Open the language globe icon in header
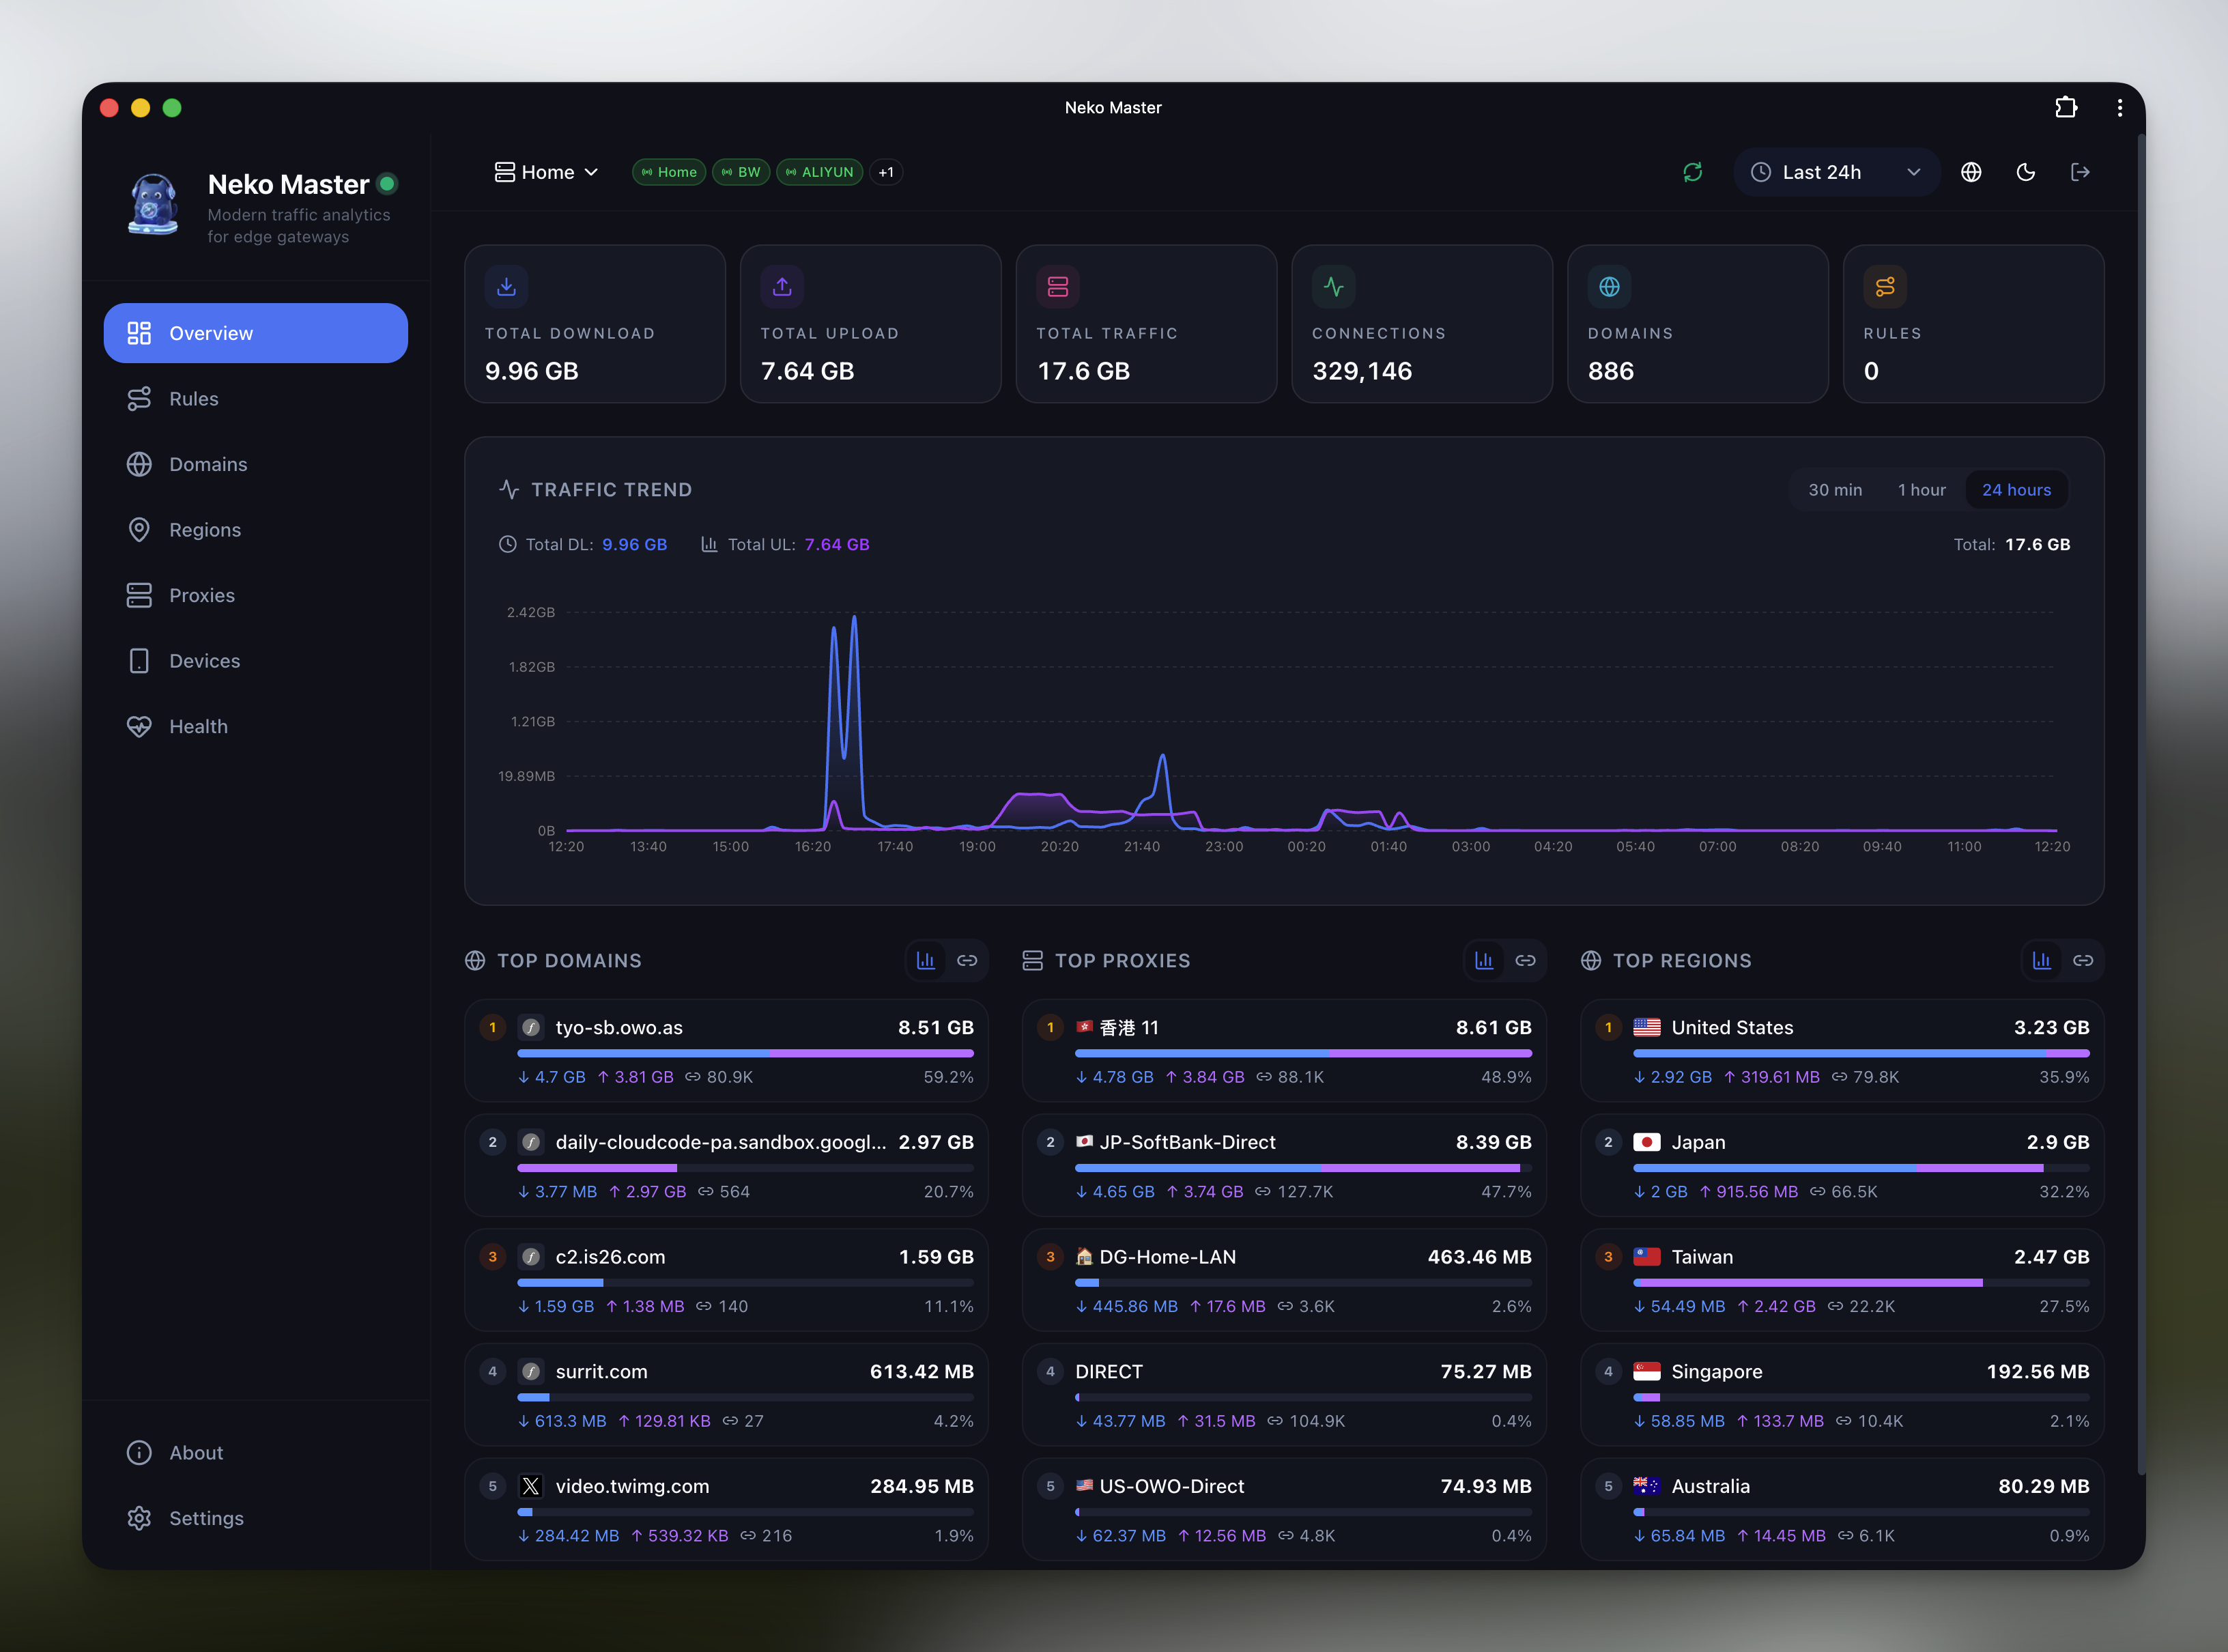The width and height of the screenshot is (2228, 1652). click(1971, 172)
